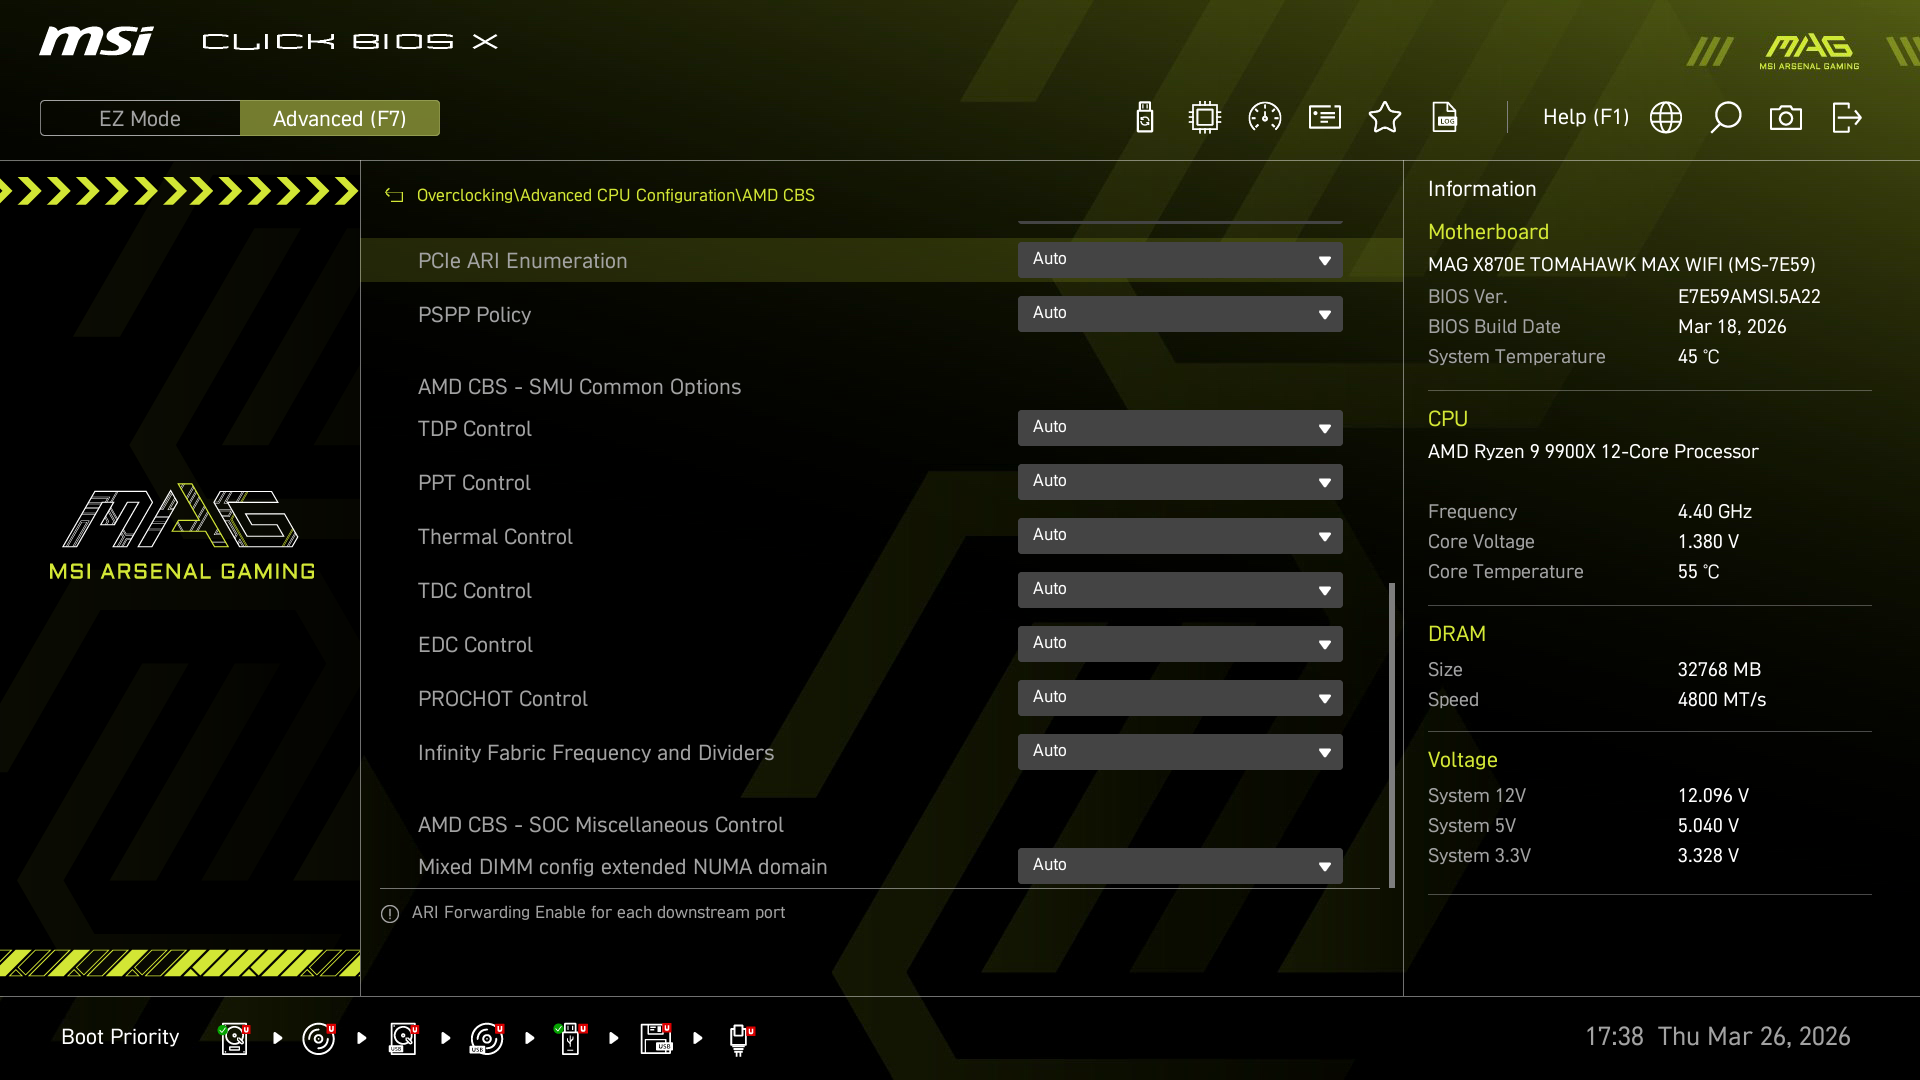The image size is (1920, 1080).
Task: Take a screenshot with the camera icon
Action: (x=1787, y=117)
